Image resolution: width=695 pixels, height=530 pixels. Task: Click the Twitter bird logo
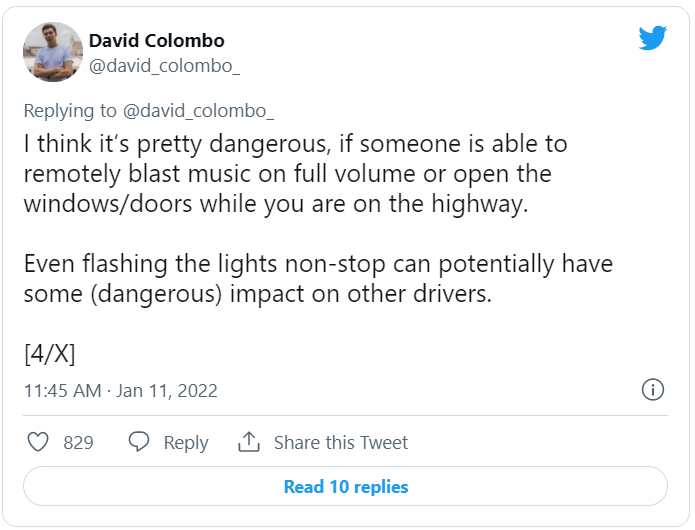652,38
